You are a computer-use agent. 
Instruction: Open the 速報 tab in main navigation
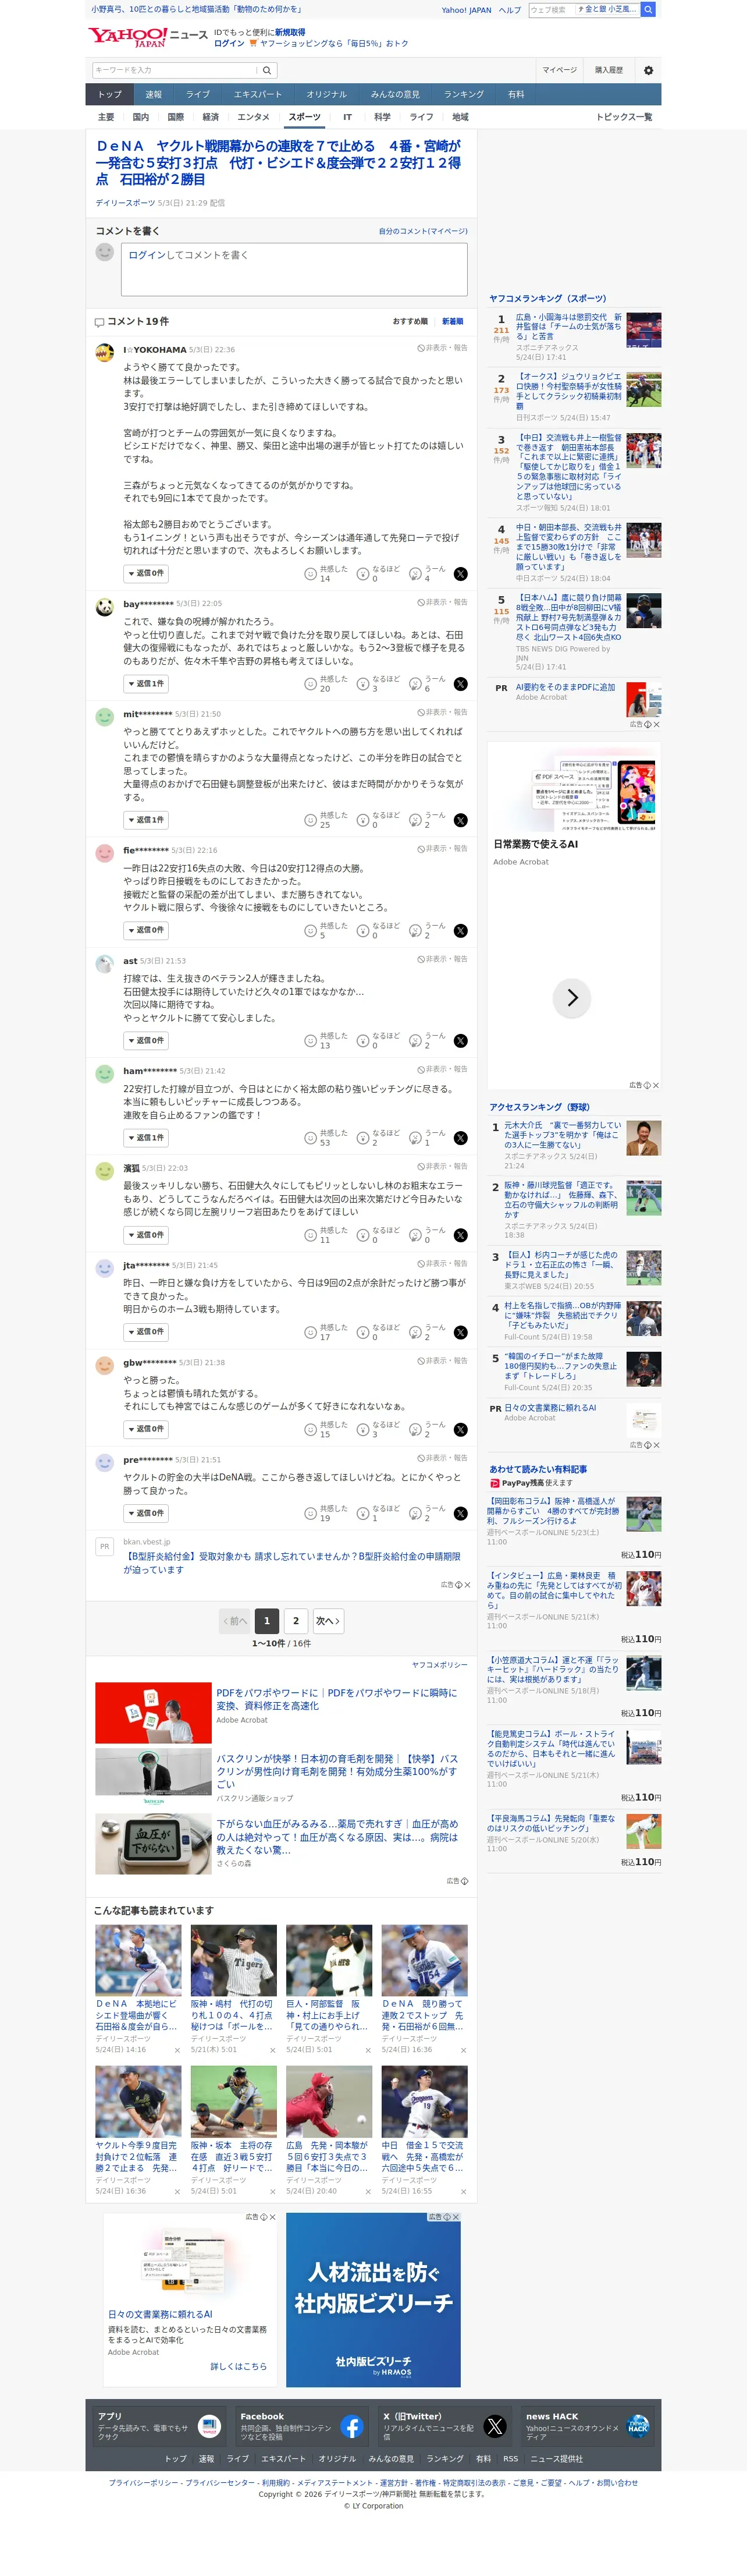click(x=153, y=95)
